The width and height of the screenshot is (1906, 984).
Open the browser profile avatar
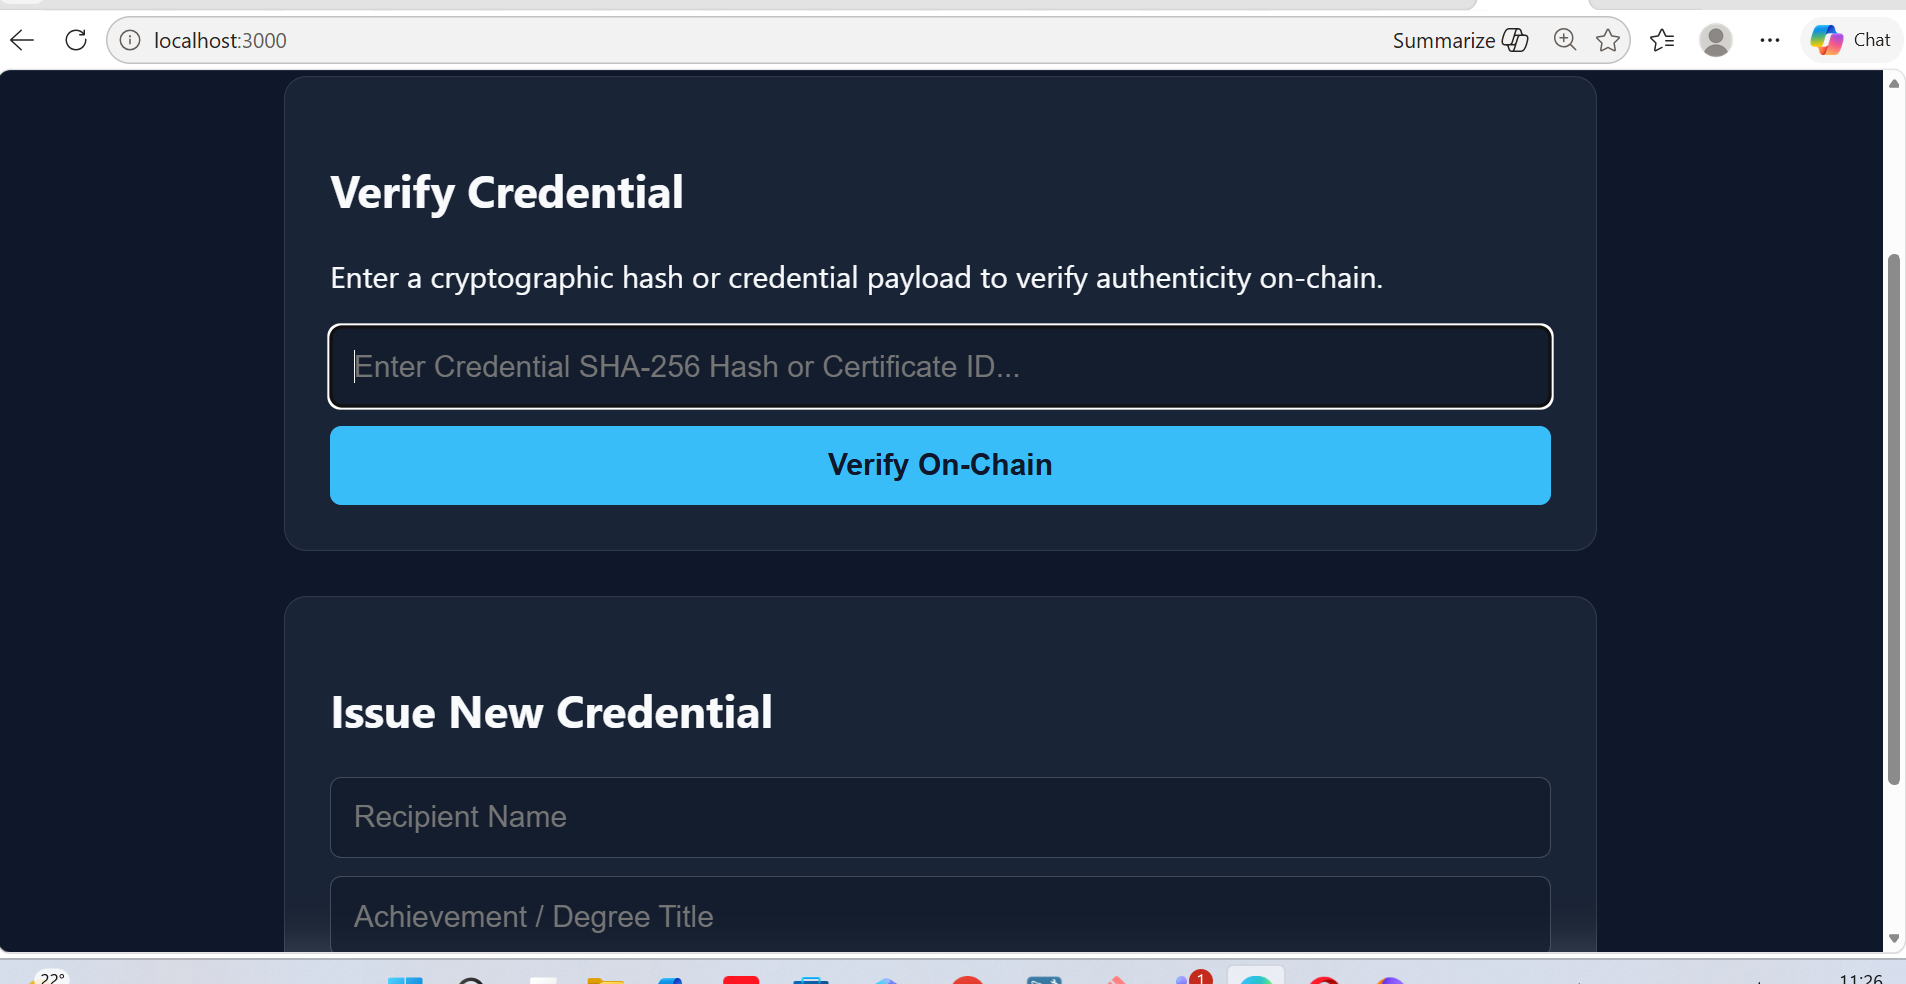tap(1716, 40)
